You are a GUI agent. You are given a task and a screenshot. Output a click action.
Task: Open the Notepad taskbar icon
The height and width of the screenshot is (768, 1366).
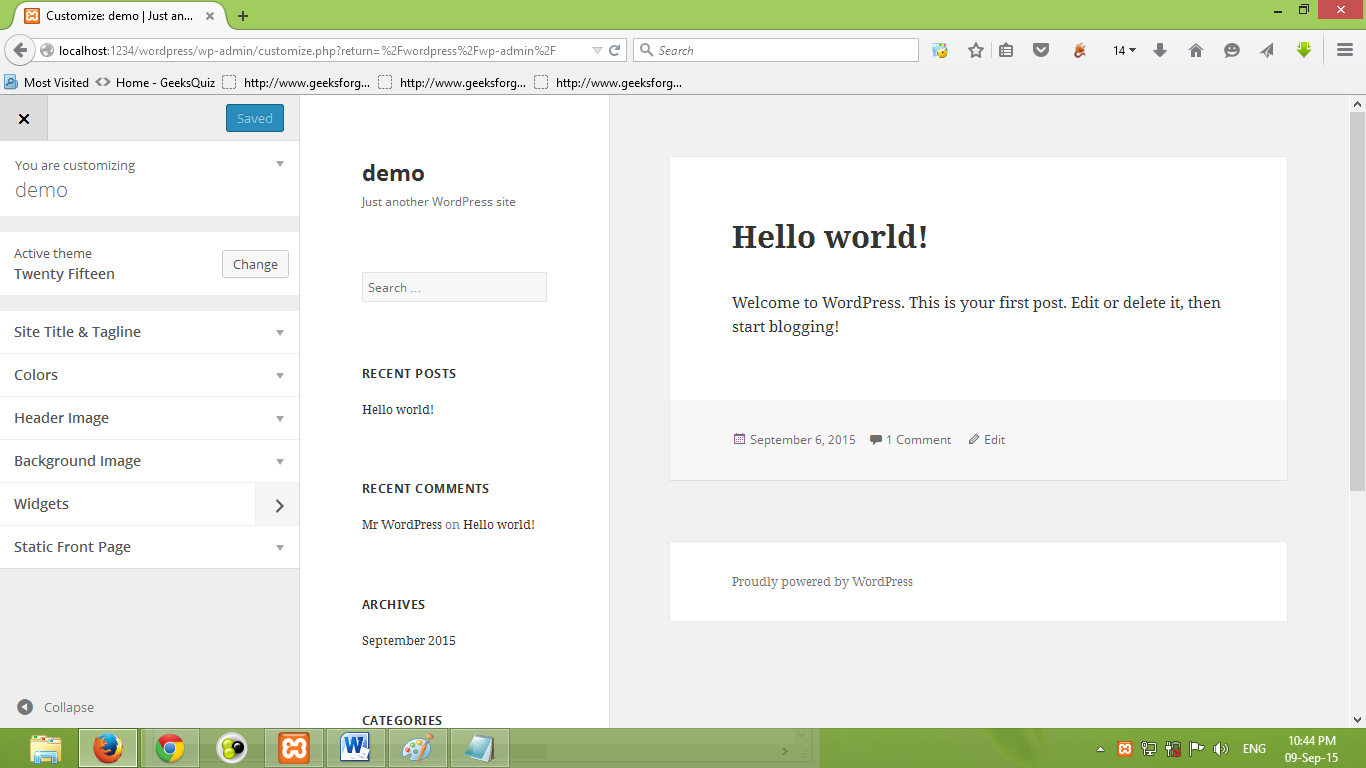(480, 748)
